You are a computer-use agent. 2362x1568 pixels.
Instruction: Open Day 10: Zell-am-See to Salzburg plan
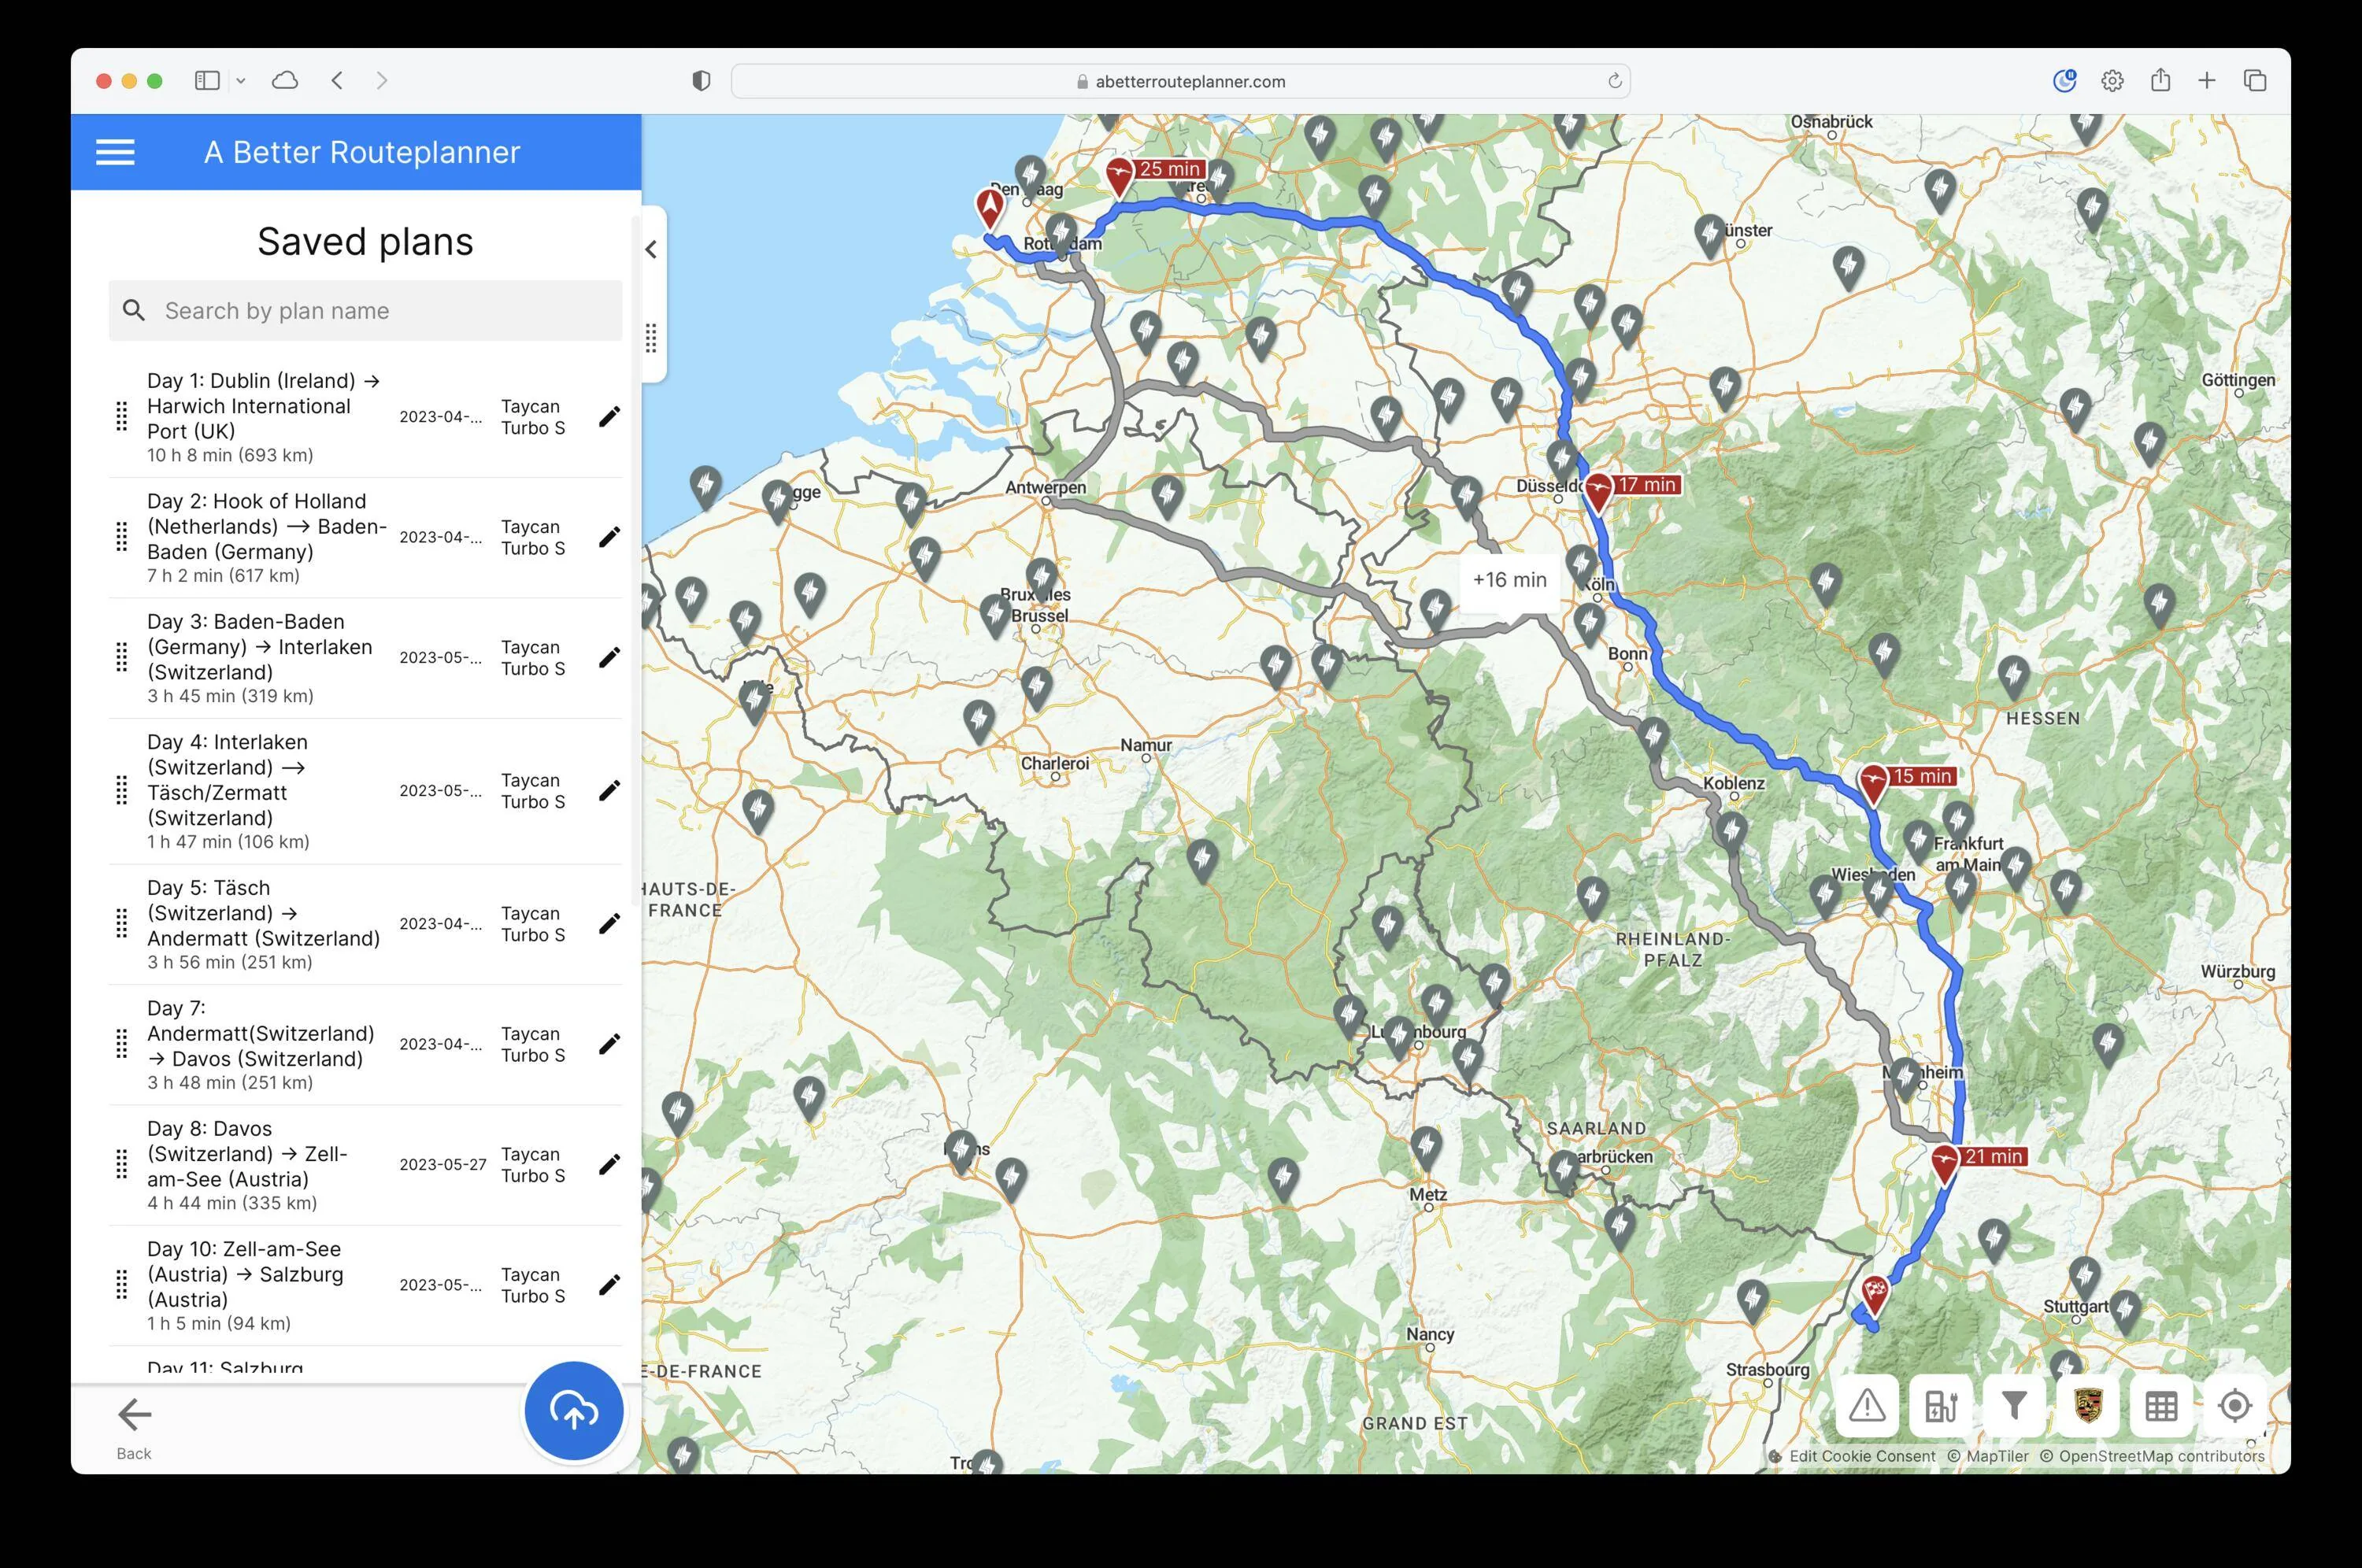click(365, 1285)
